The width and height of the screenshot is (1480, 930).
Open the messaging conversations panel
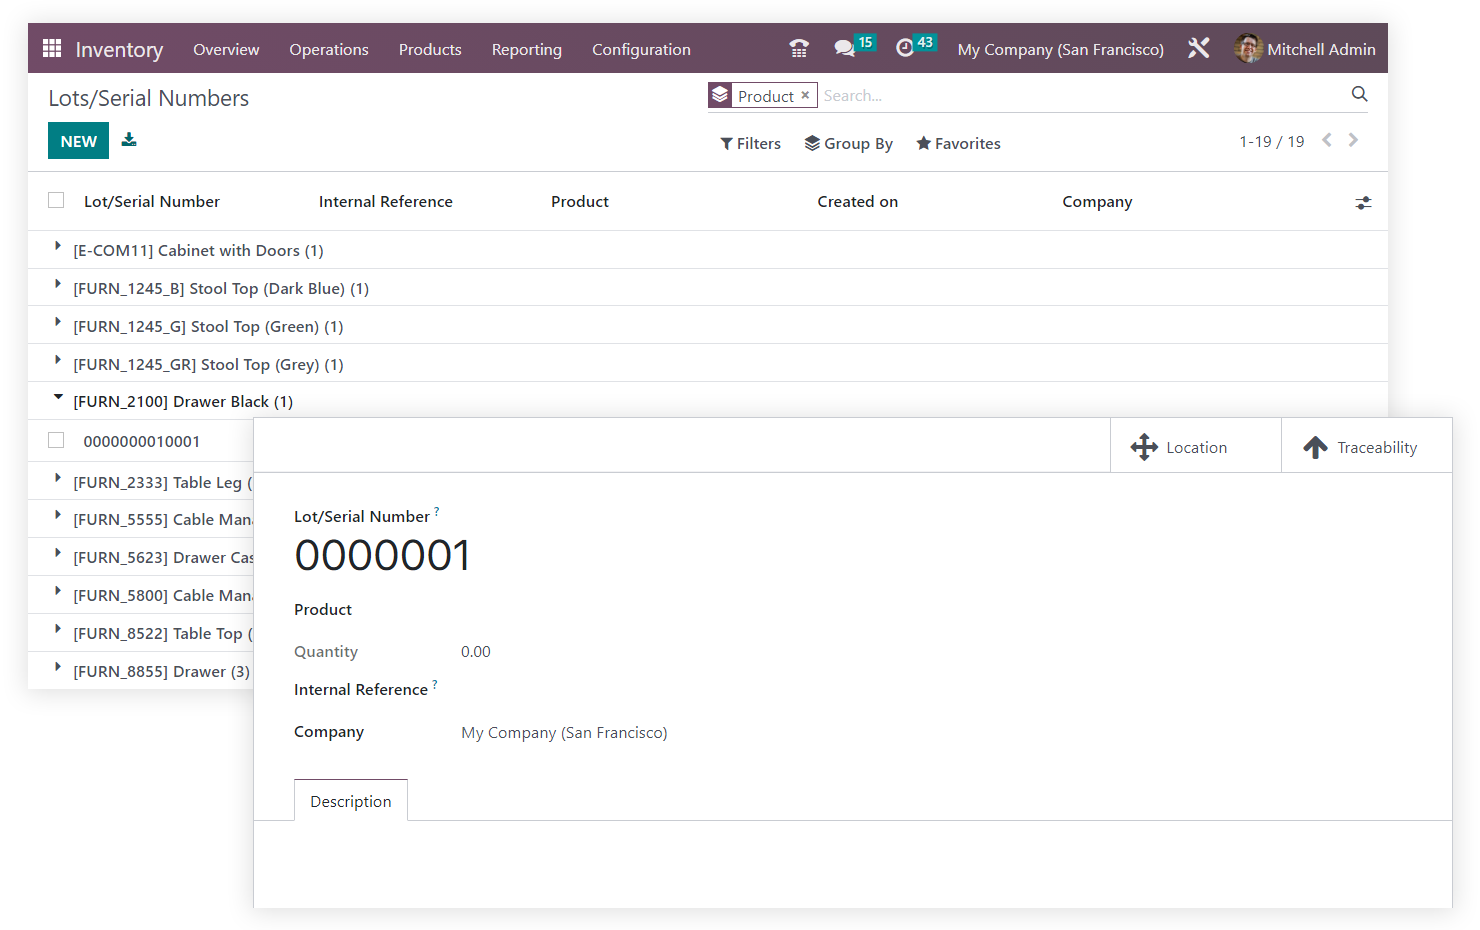(846, 47)
